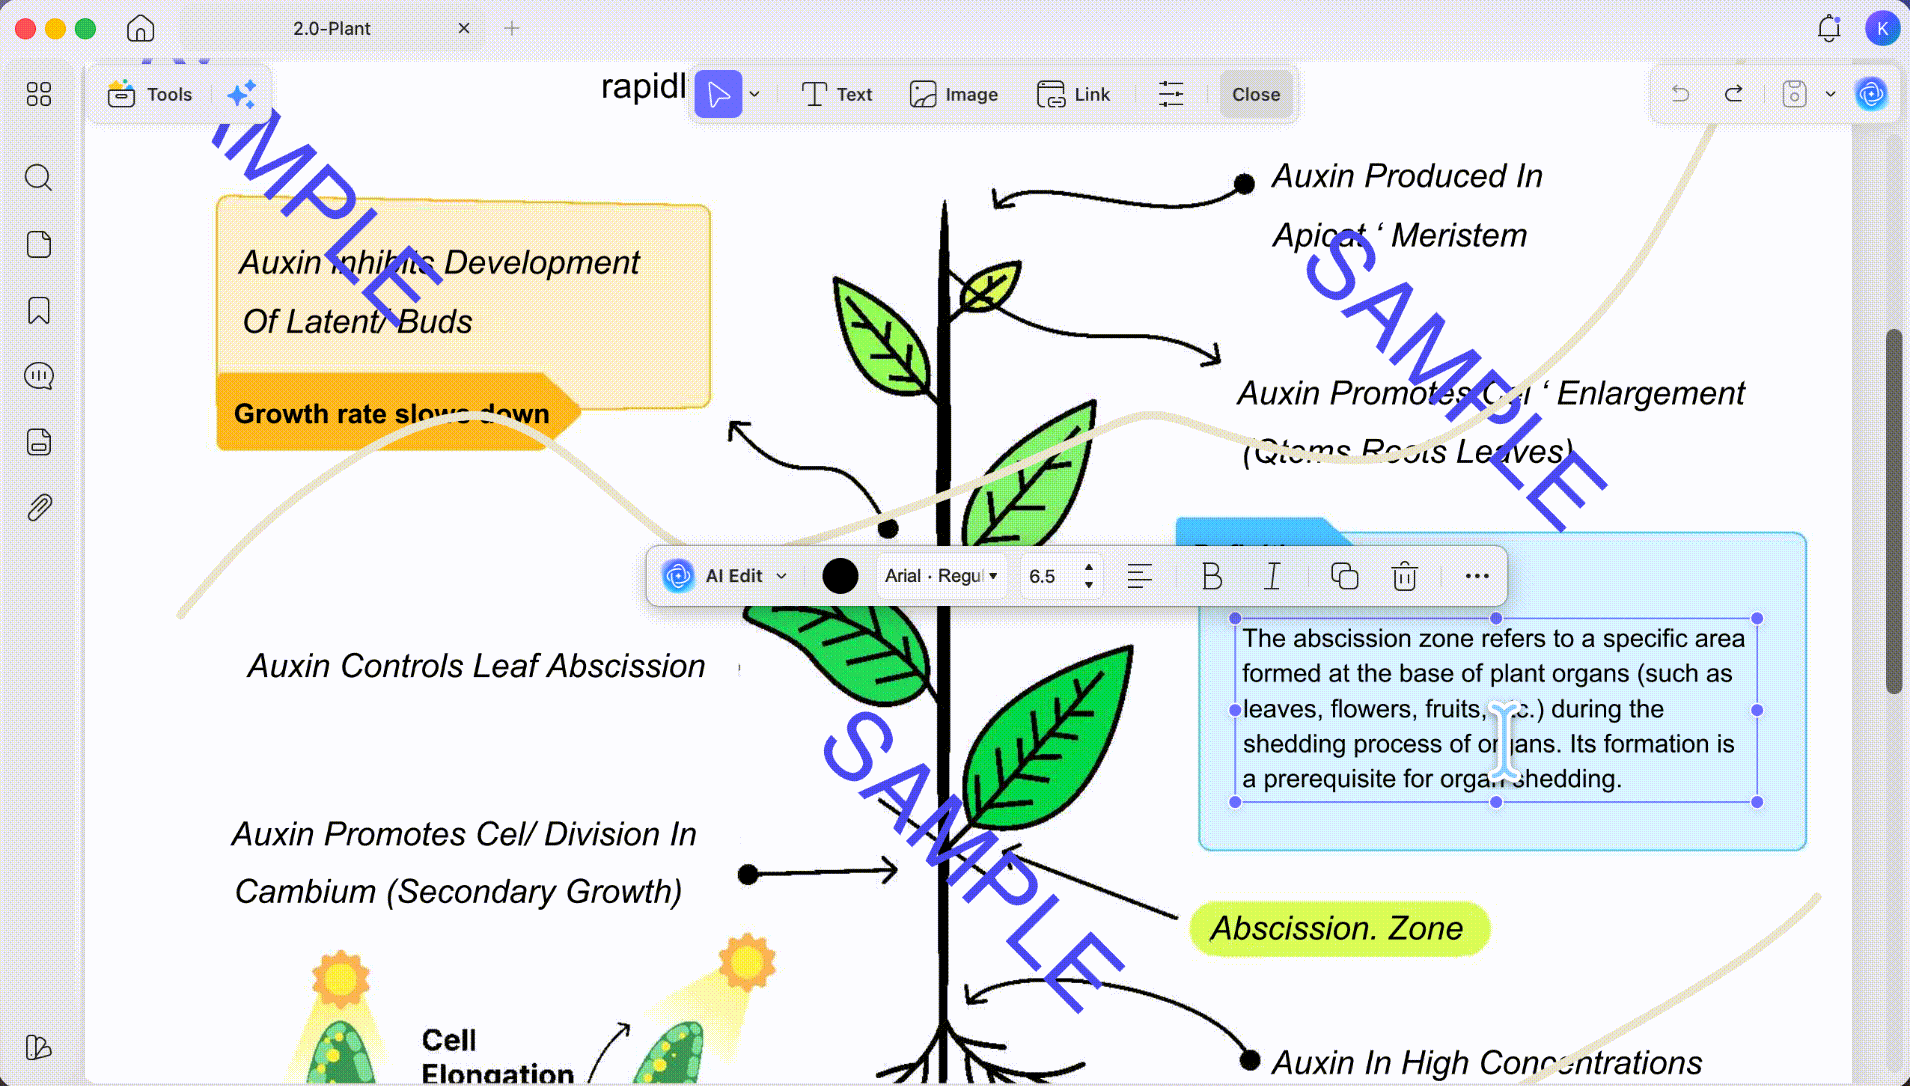Toggle bold formatting
Image resolution: width=1910 pixels, height=1086 pixels.
(x=1212, y=576)
